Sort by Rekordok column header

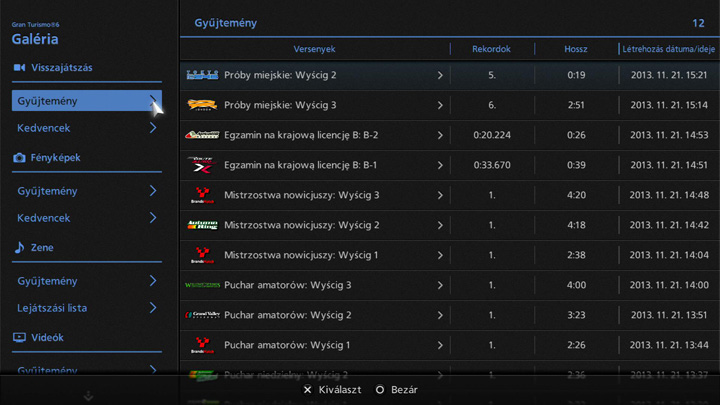point(492,49)
